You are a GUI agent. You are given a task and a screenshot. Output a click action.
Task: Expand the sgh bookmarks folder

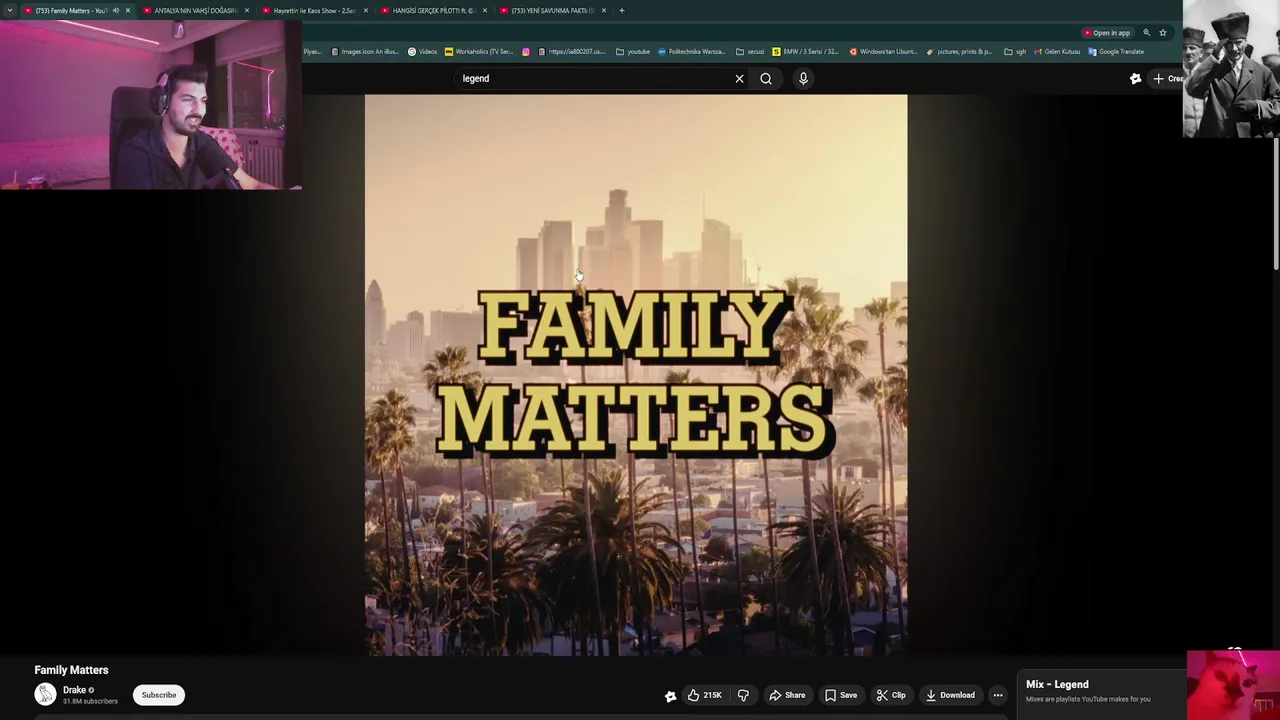click(x=1015, y=52)
